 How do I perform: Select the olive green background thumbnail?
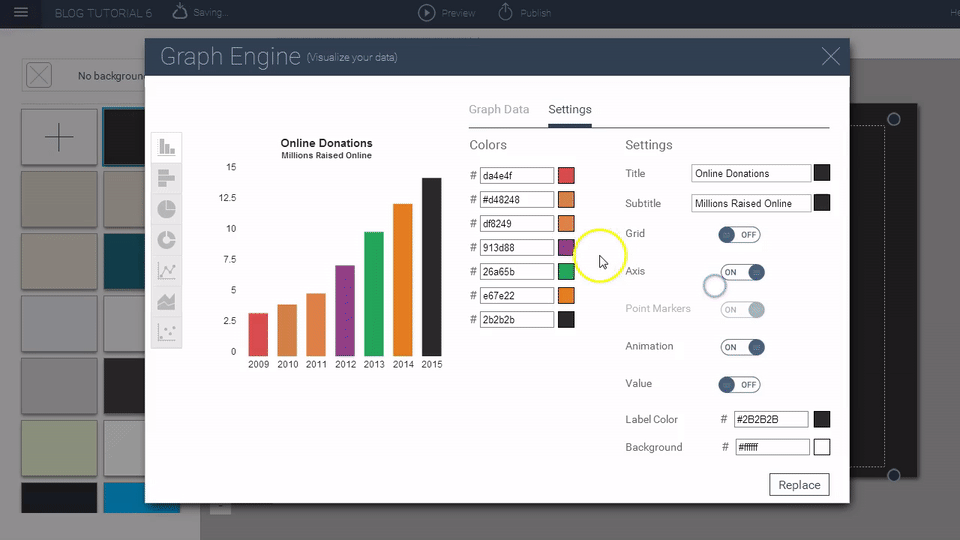(59, 448)
